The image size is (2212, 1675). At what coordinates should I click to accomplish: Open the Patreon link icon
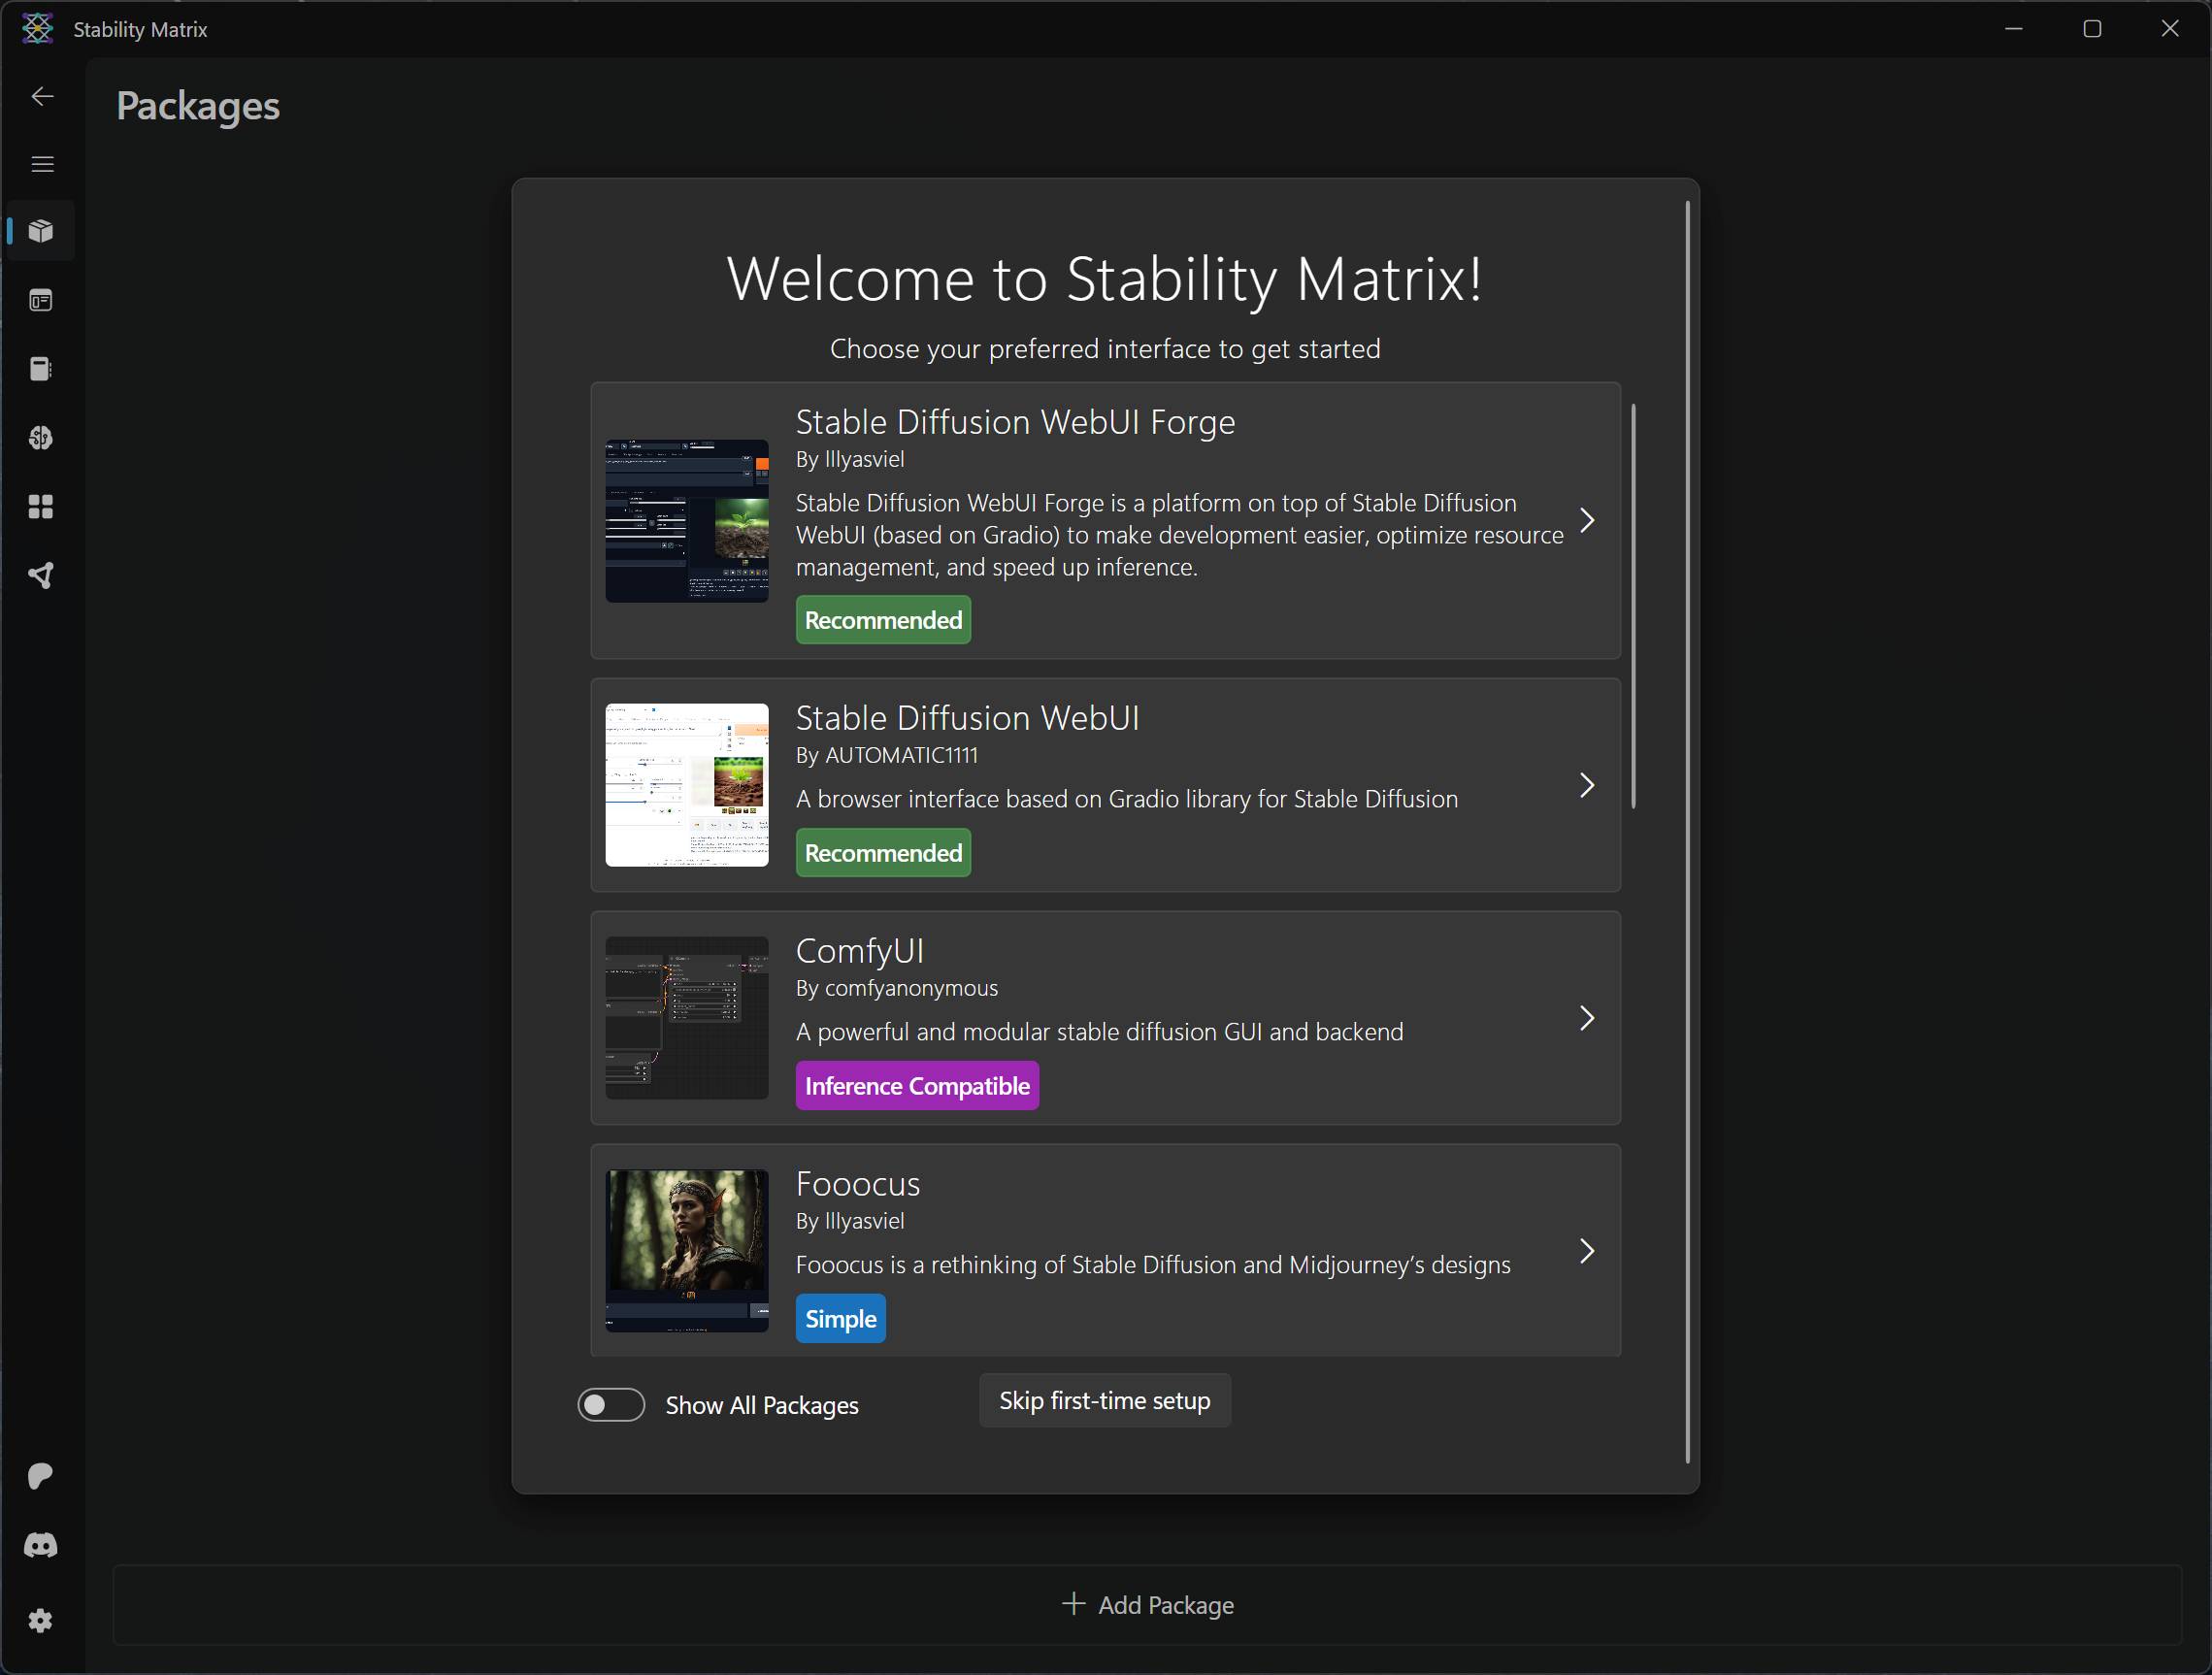(x=41, y=1476)
